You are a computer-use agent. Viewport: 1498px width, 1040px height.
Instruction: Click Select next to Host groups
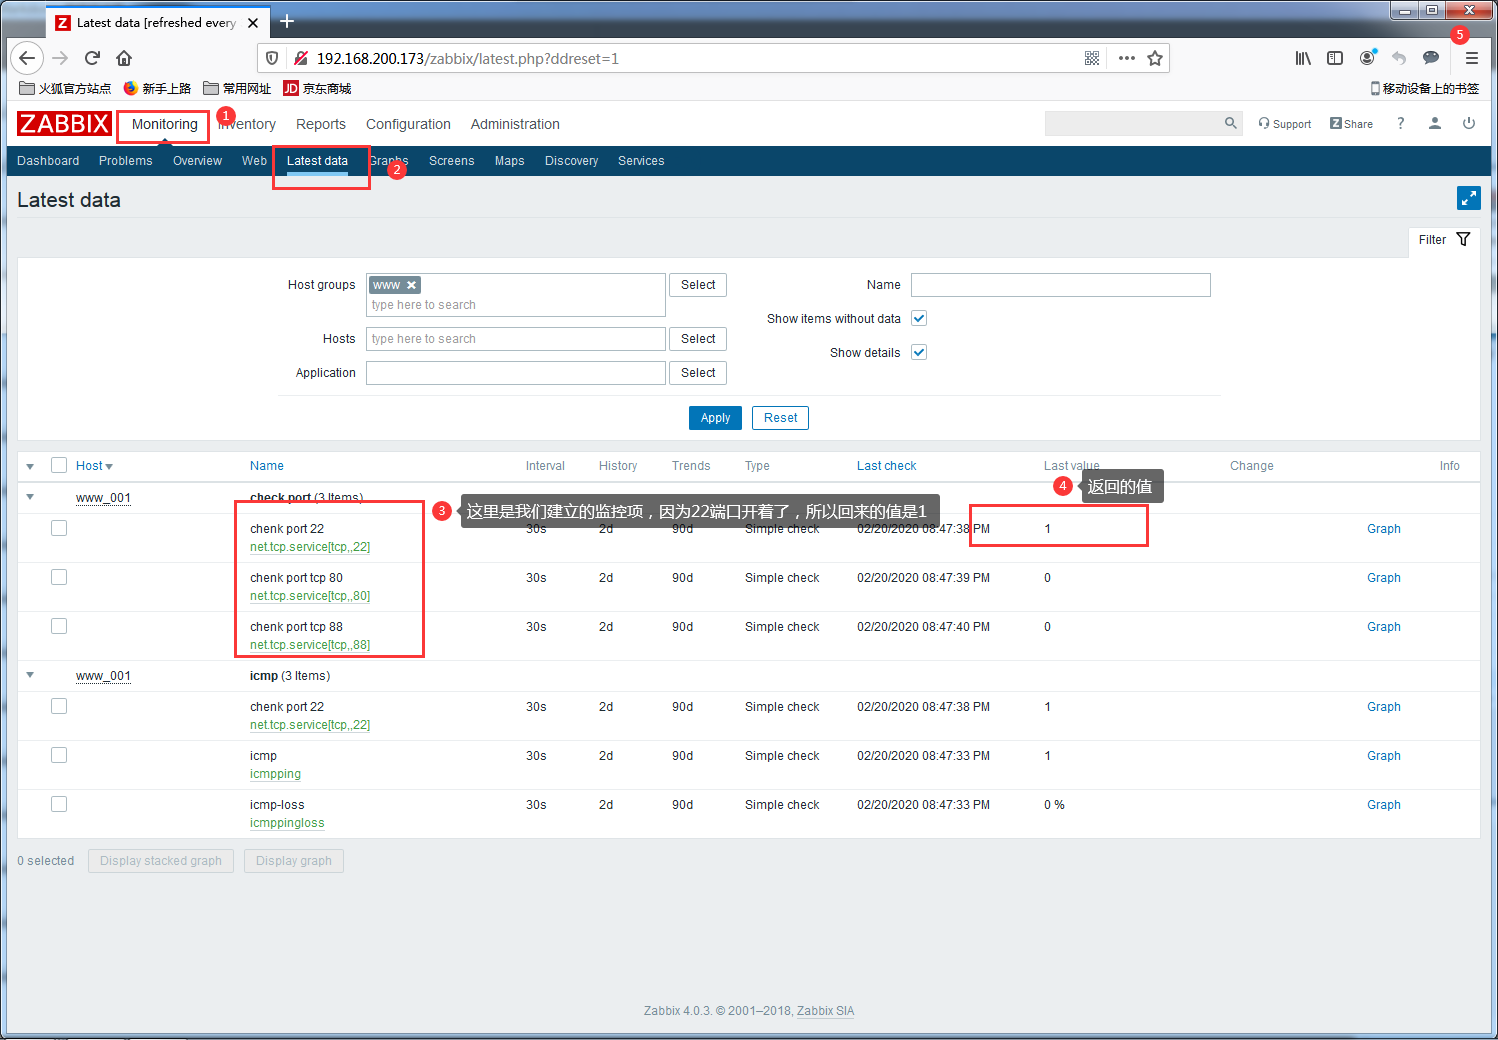tap(698, 285)
